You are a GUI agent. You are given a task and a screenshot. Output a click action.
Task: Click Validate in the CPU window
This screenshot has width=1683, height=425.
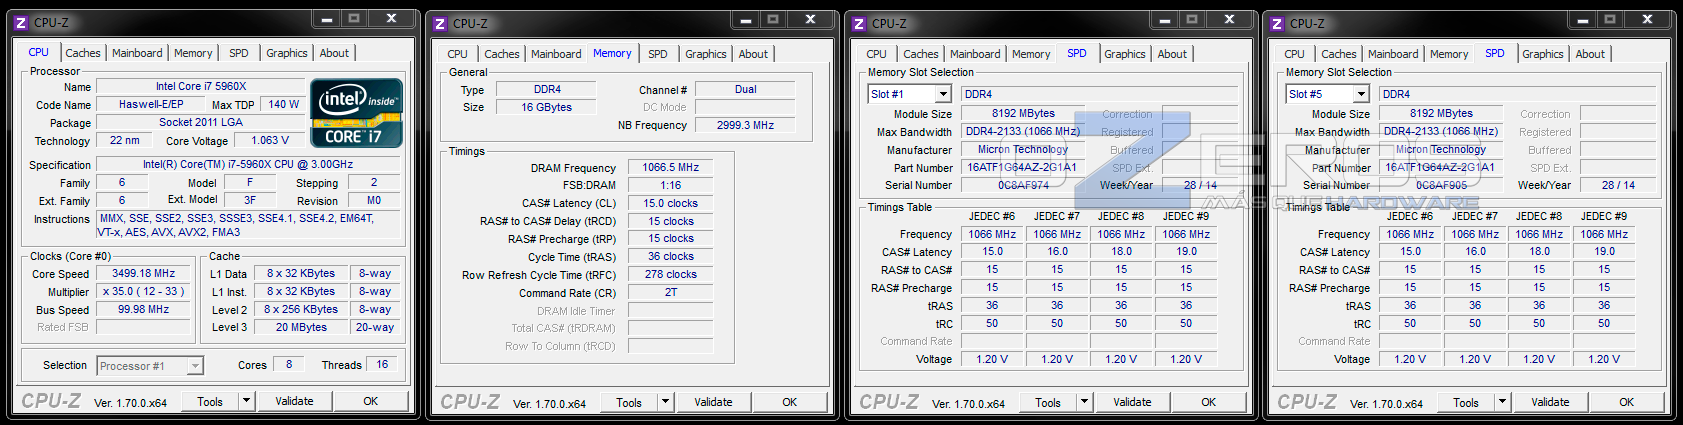[294, 401]
